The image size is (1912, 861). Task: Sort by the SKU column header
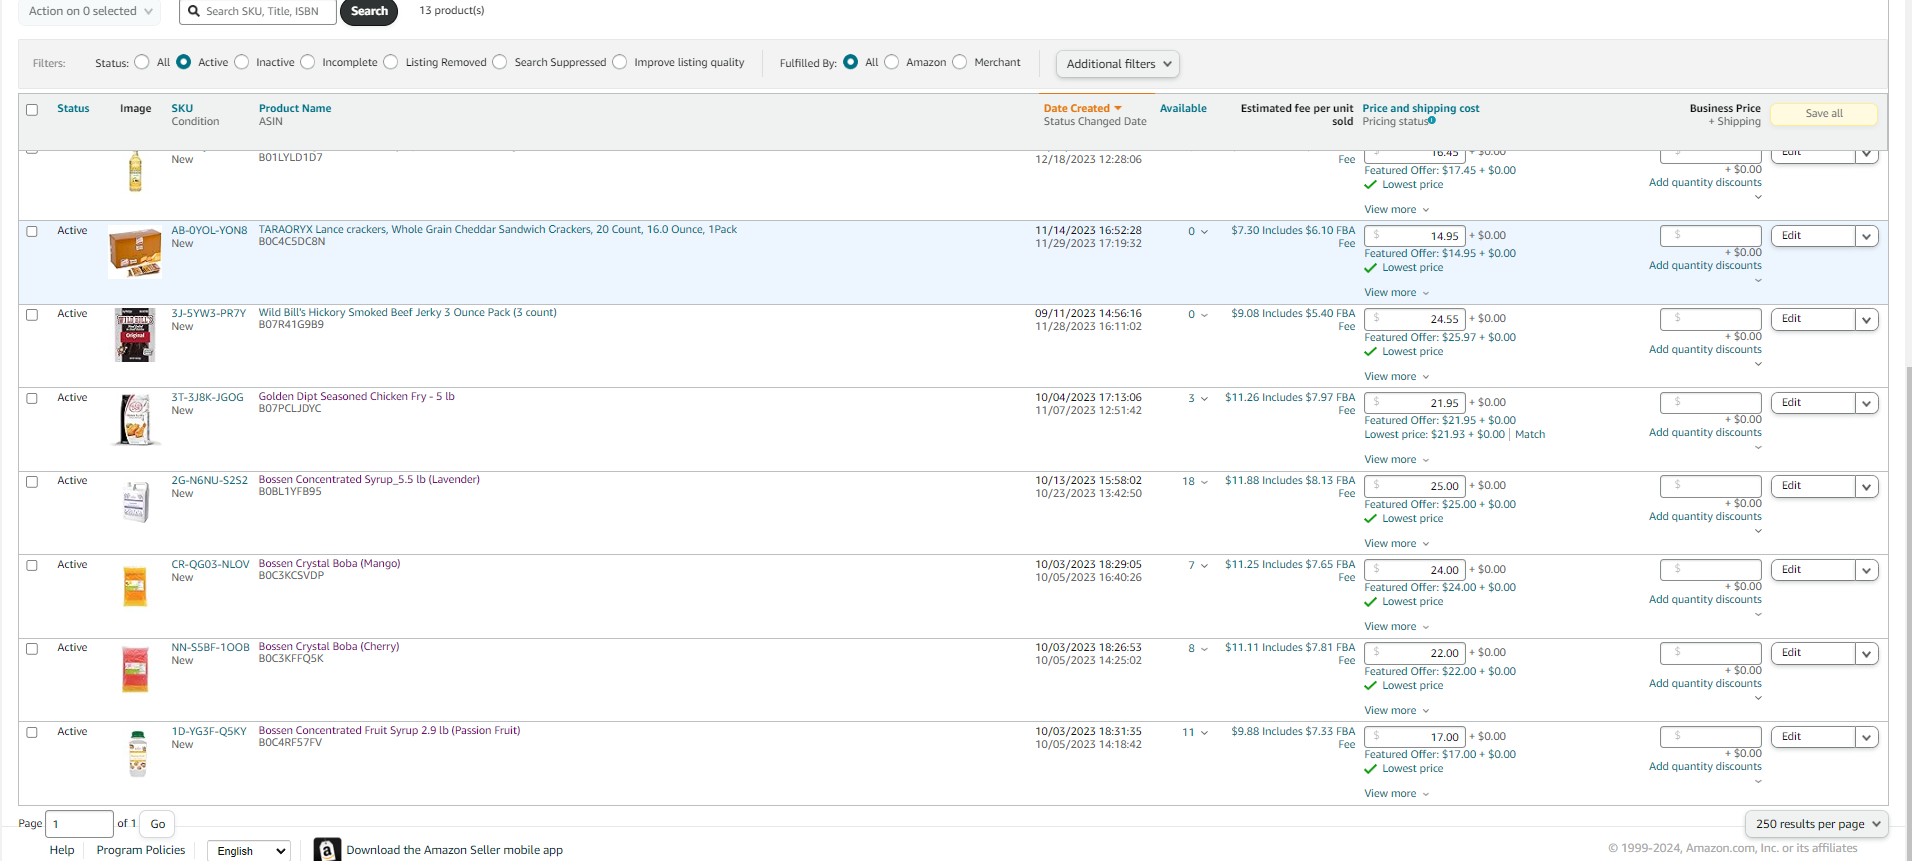point(182,108)
